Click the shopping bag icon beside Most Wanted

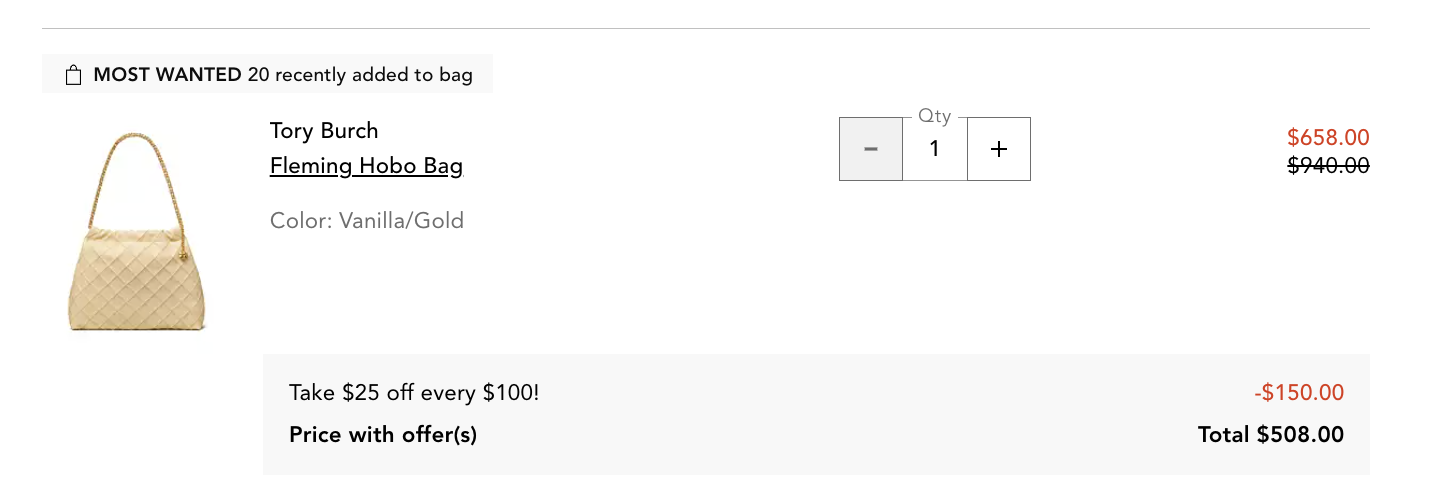click(x=73, y=75)
